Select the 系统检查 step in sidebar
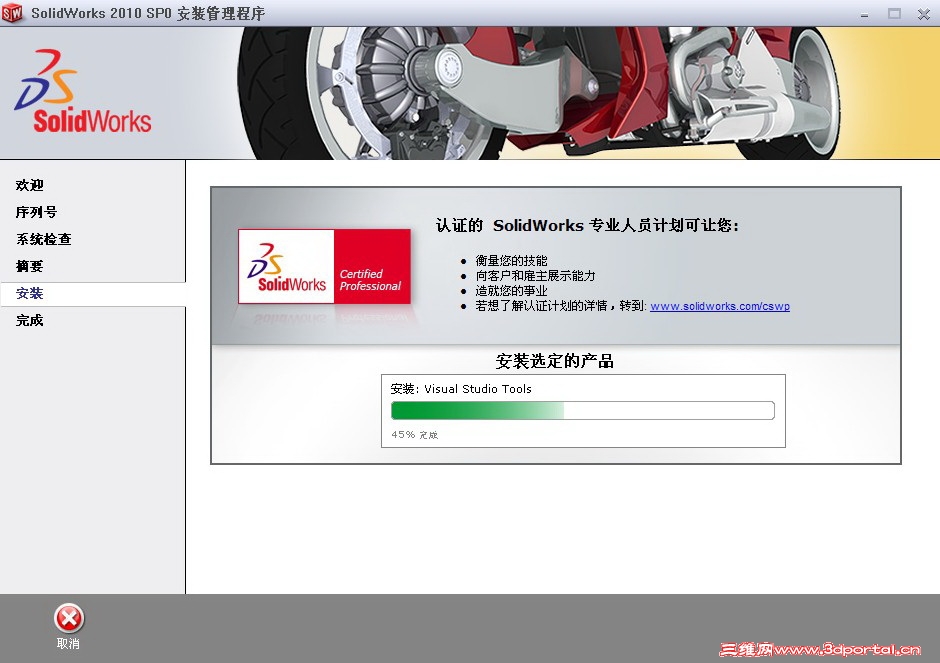The width and height of the screenshot is (940, 663). [x=43, y=239]
